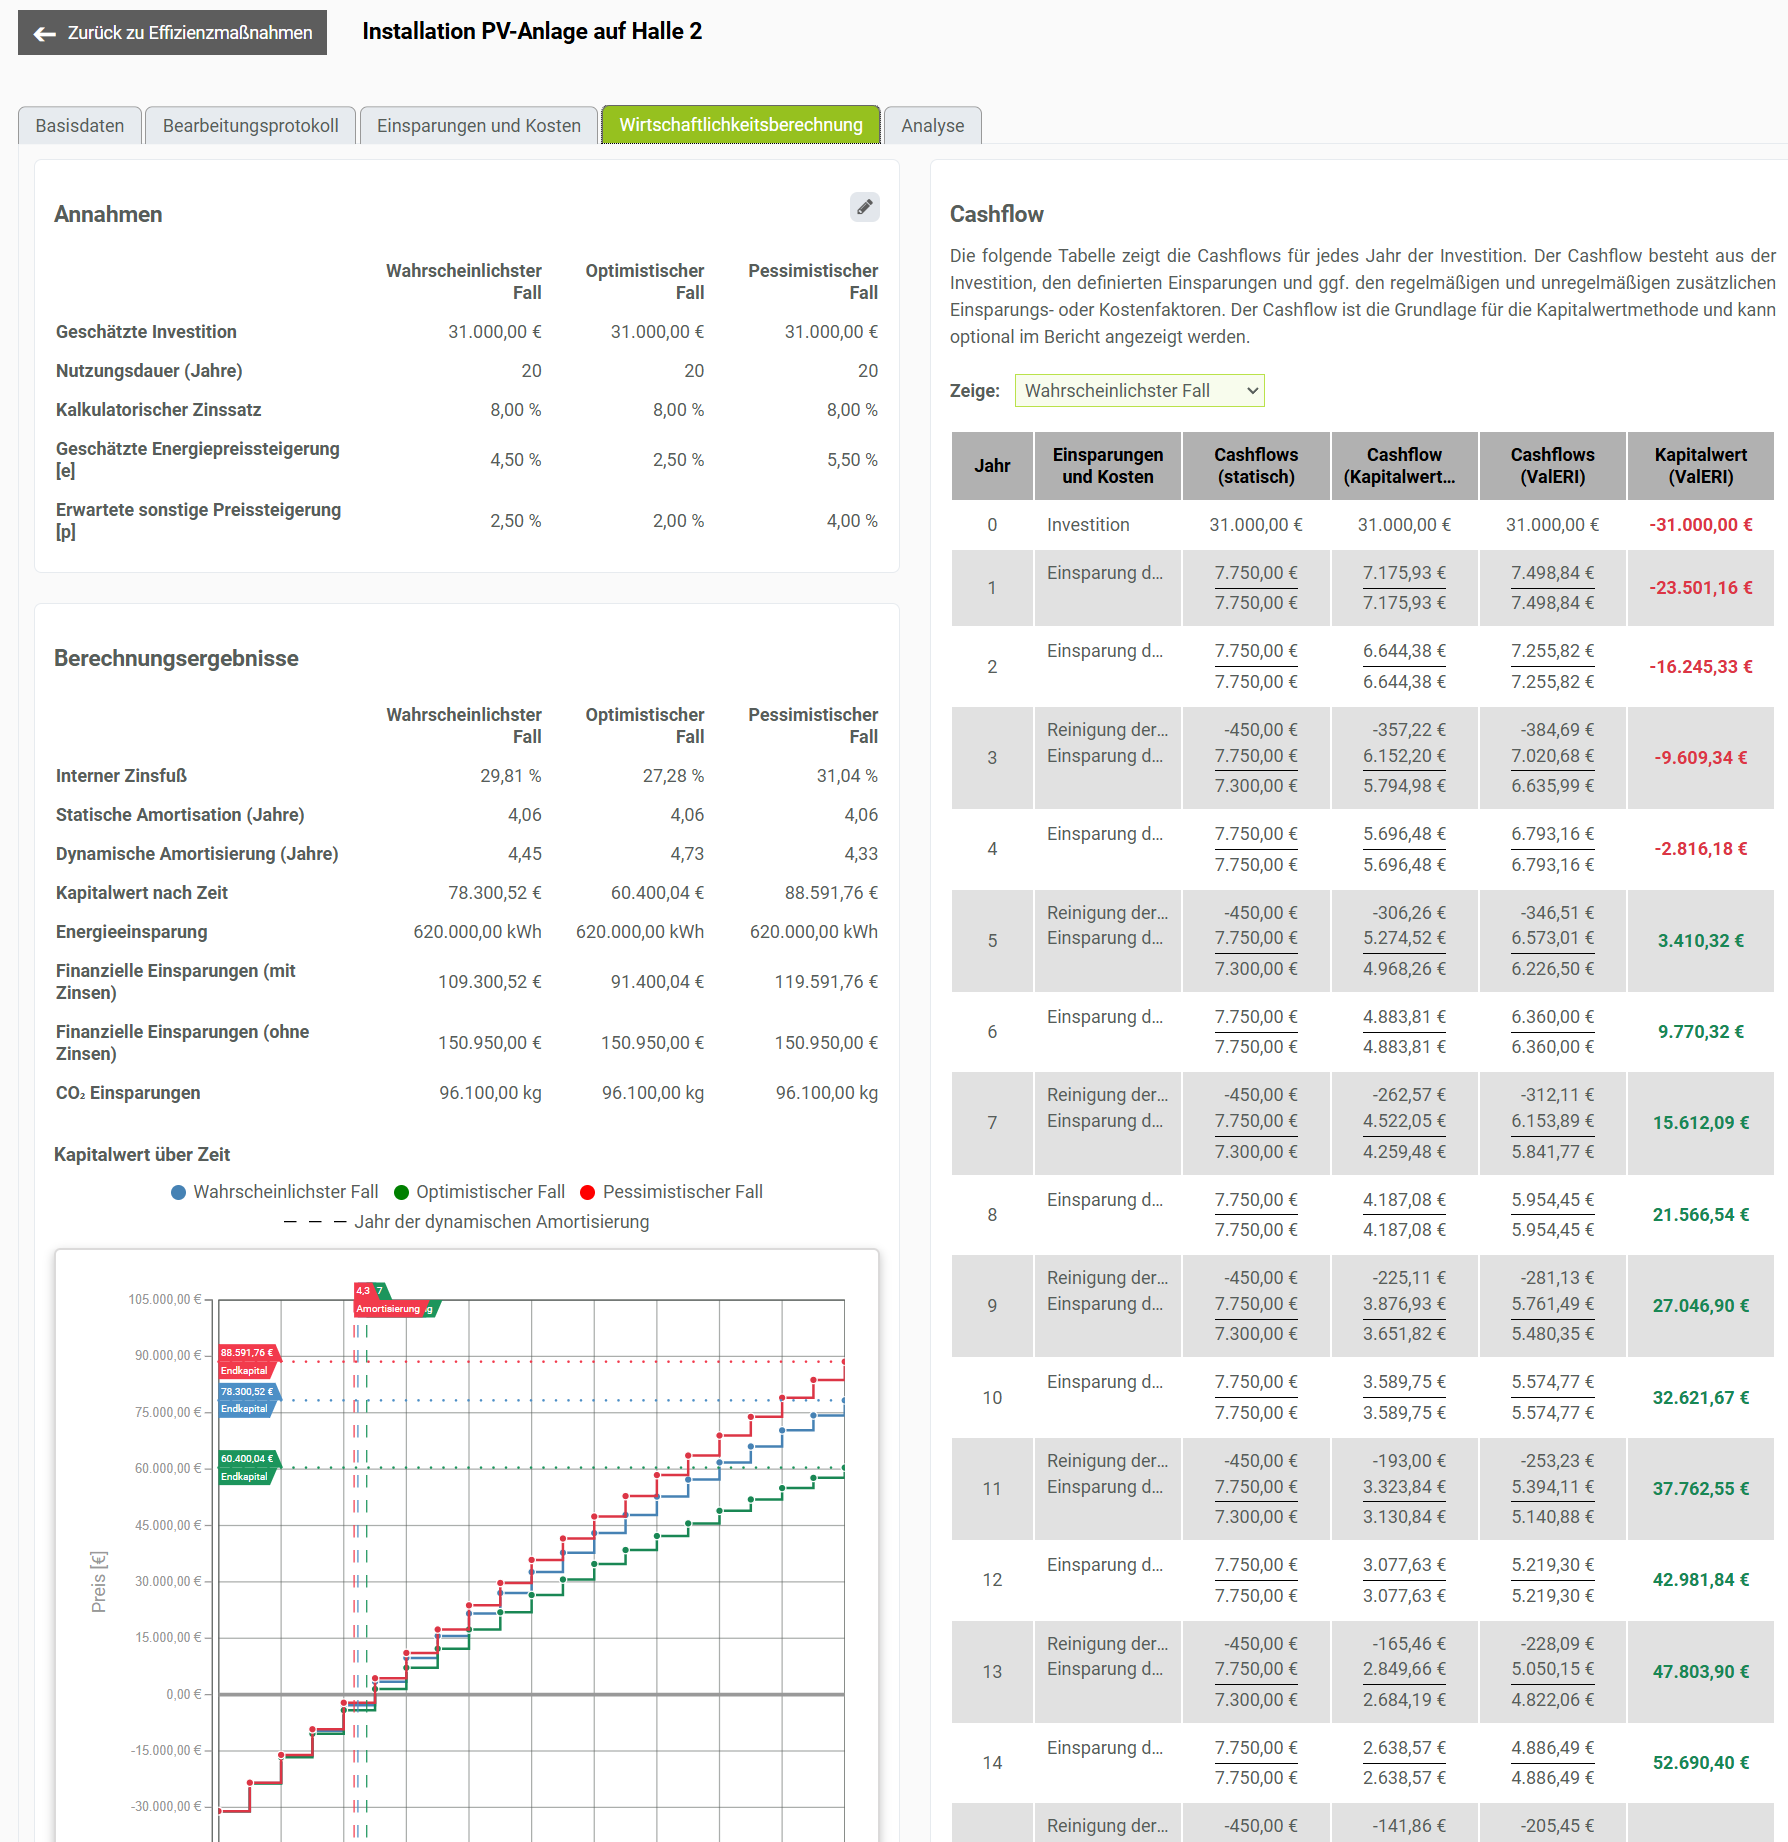1788x1842 pixels.
Task: Click Dynamische Amortisierung value 4,73
Action: pyautogui.click(x=687, y=854)
